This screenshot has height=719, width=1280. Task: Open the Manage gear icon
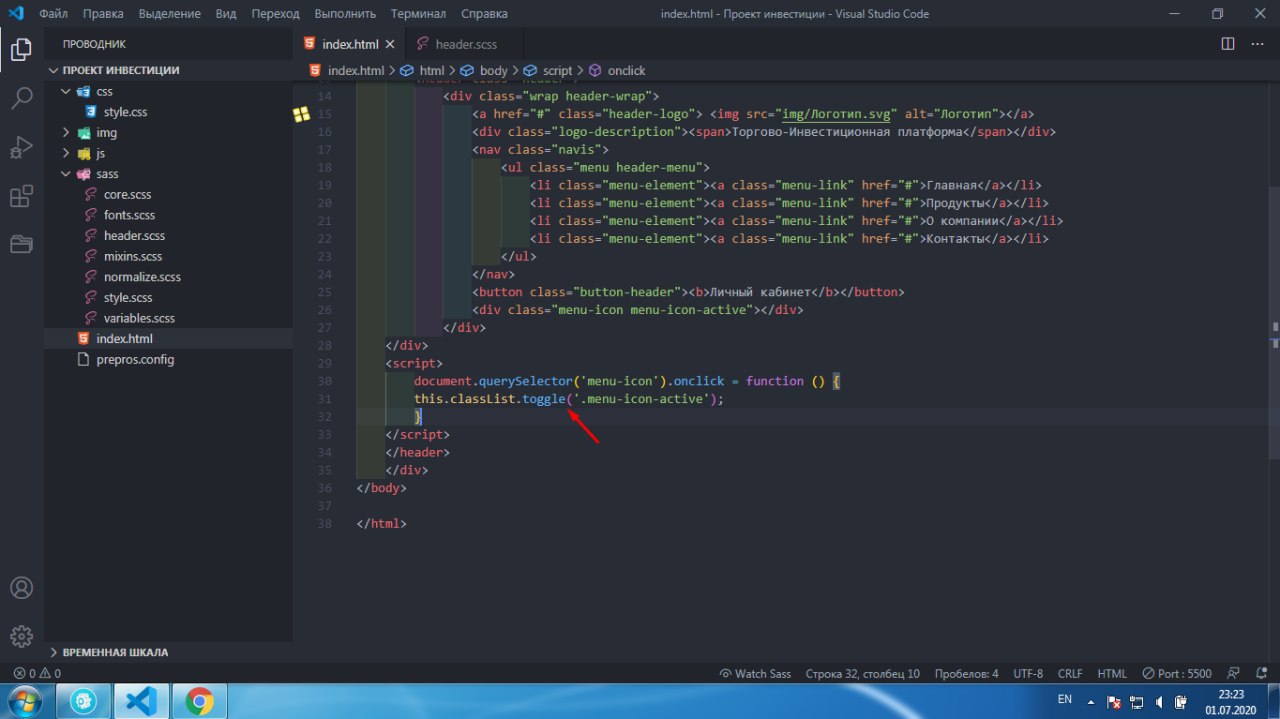click(21, 636)
